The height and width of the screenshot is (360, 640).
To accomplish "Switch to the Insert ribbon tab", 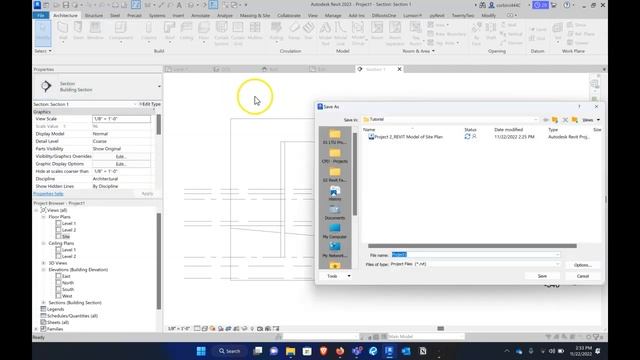I will coord(178,16).
